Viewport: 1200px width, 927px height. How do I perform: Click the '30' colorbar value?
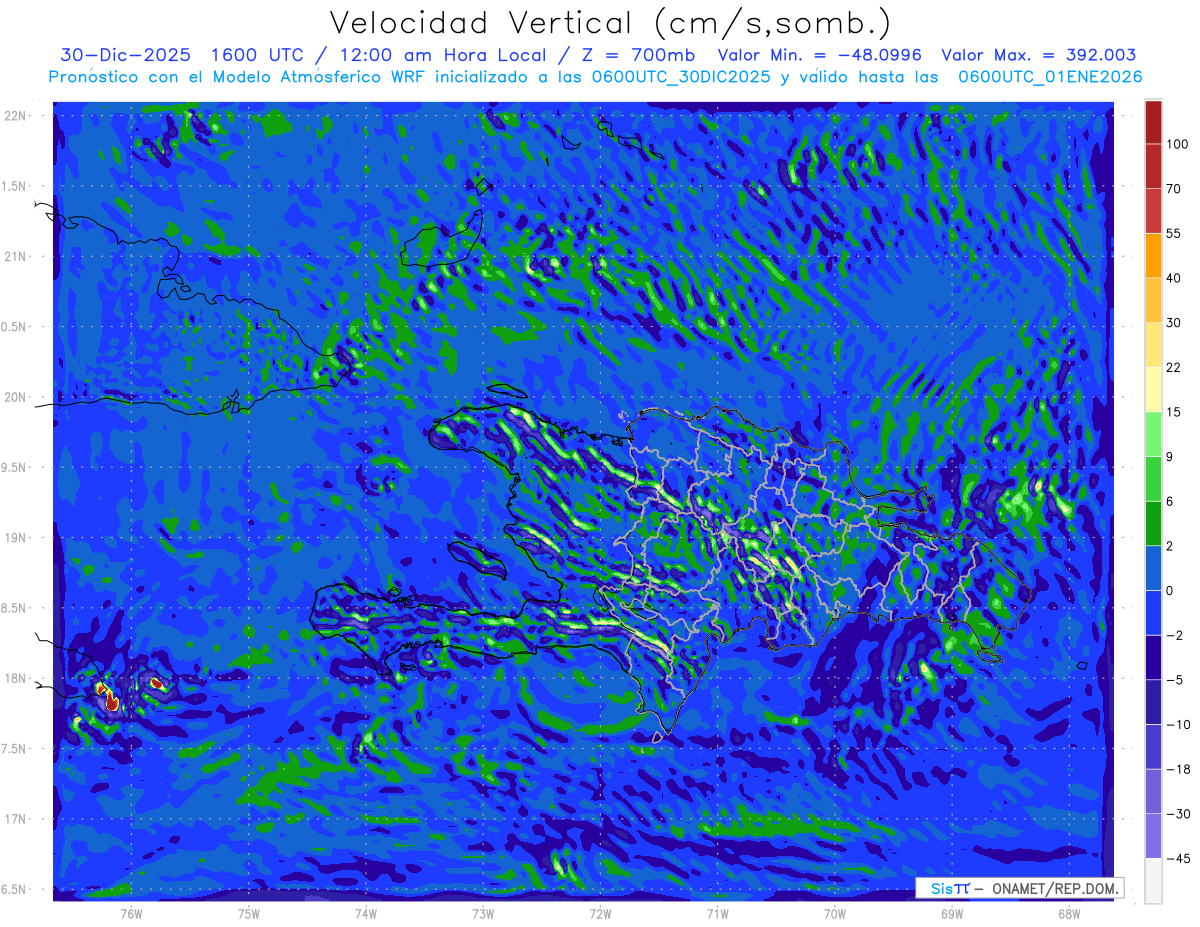pyautogui.click(x=1174, y=322)
